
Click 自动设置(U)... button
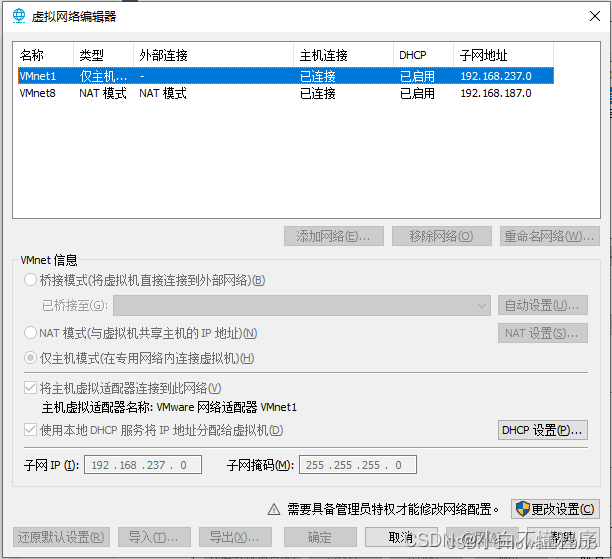pos(543,305)
